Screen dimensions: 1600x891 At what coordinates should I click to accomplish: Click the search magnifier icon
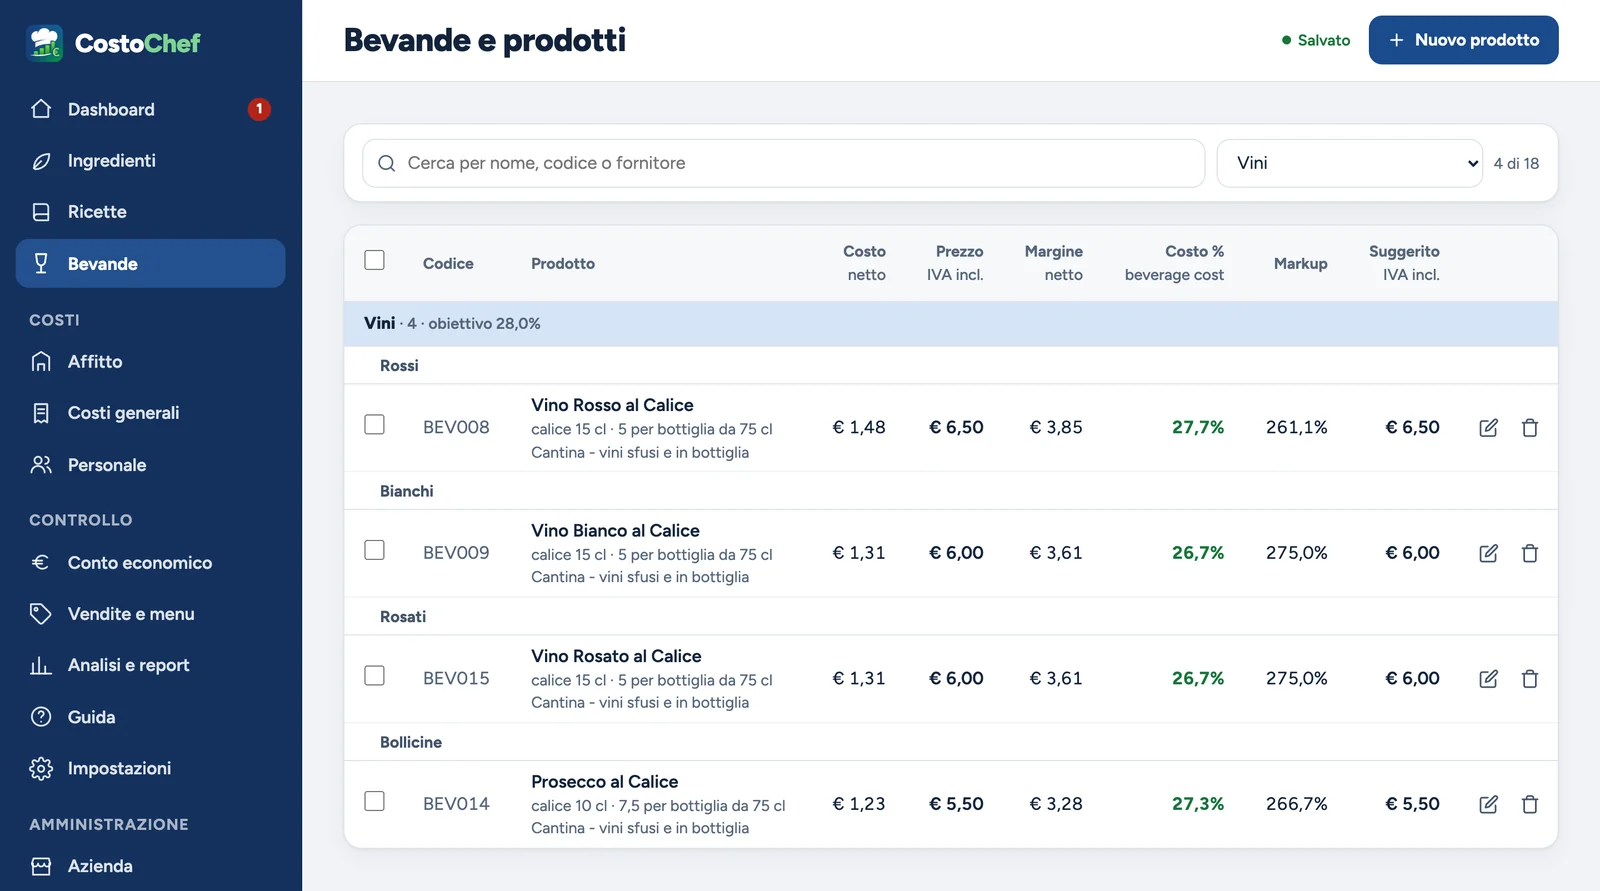pyautogui.click(x=387, y=163)
